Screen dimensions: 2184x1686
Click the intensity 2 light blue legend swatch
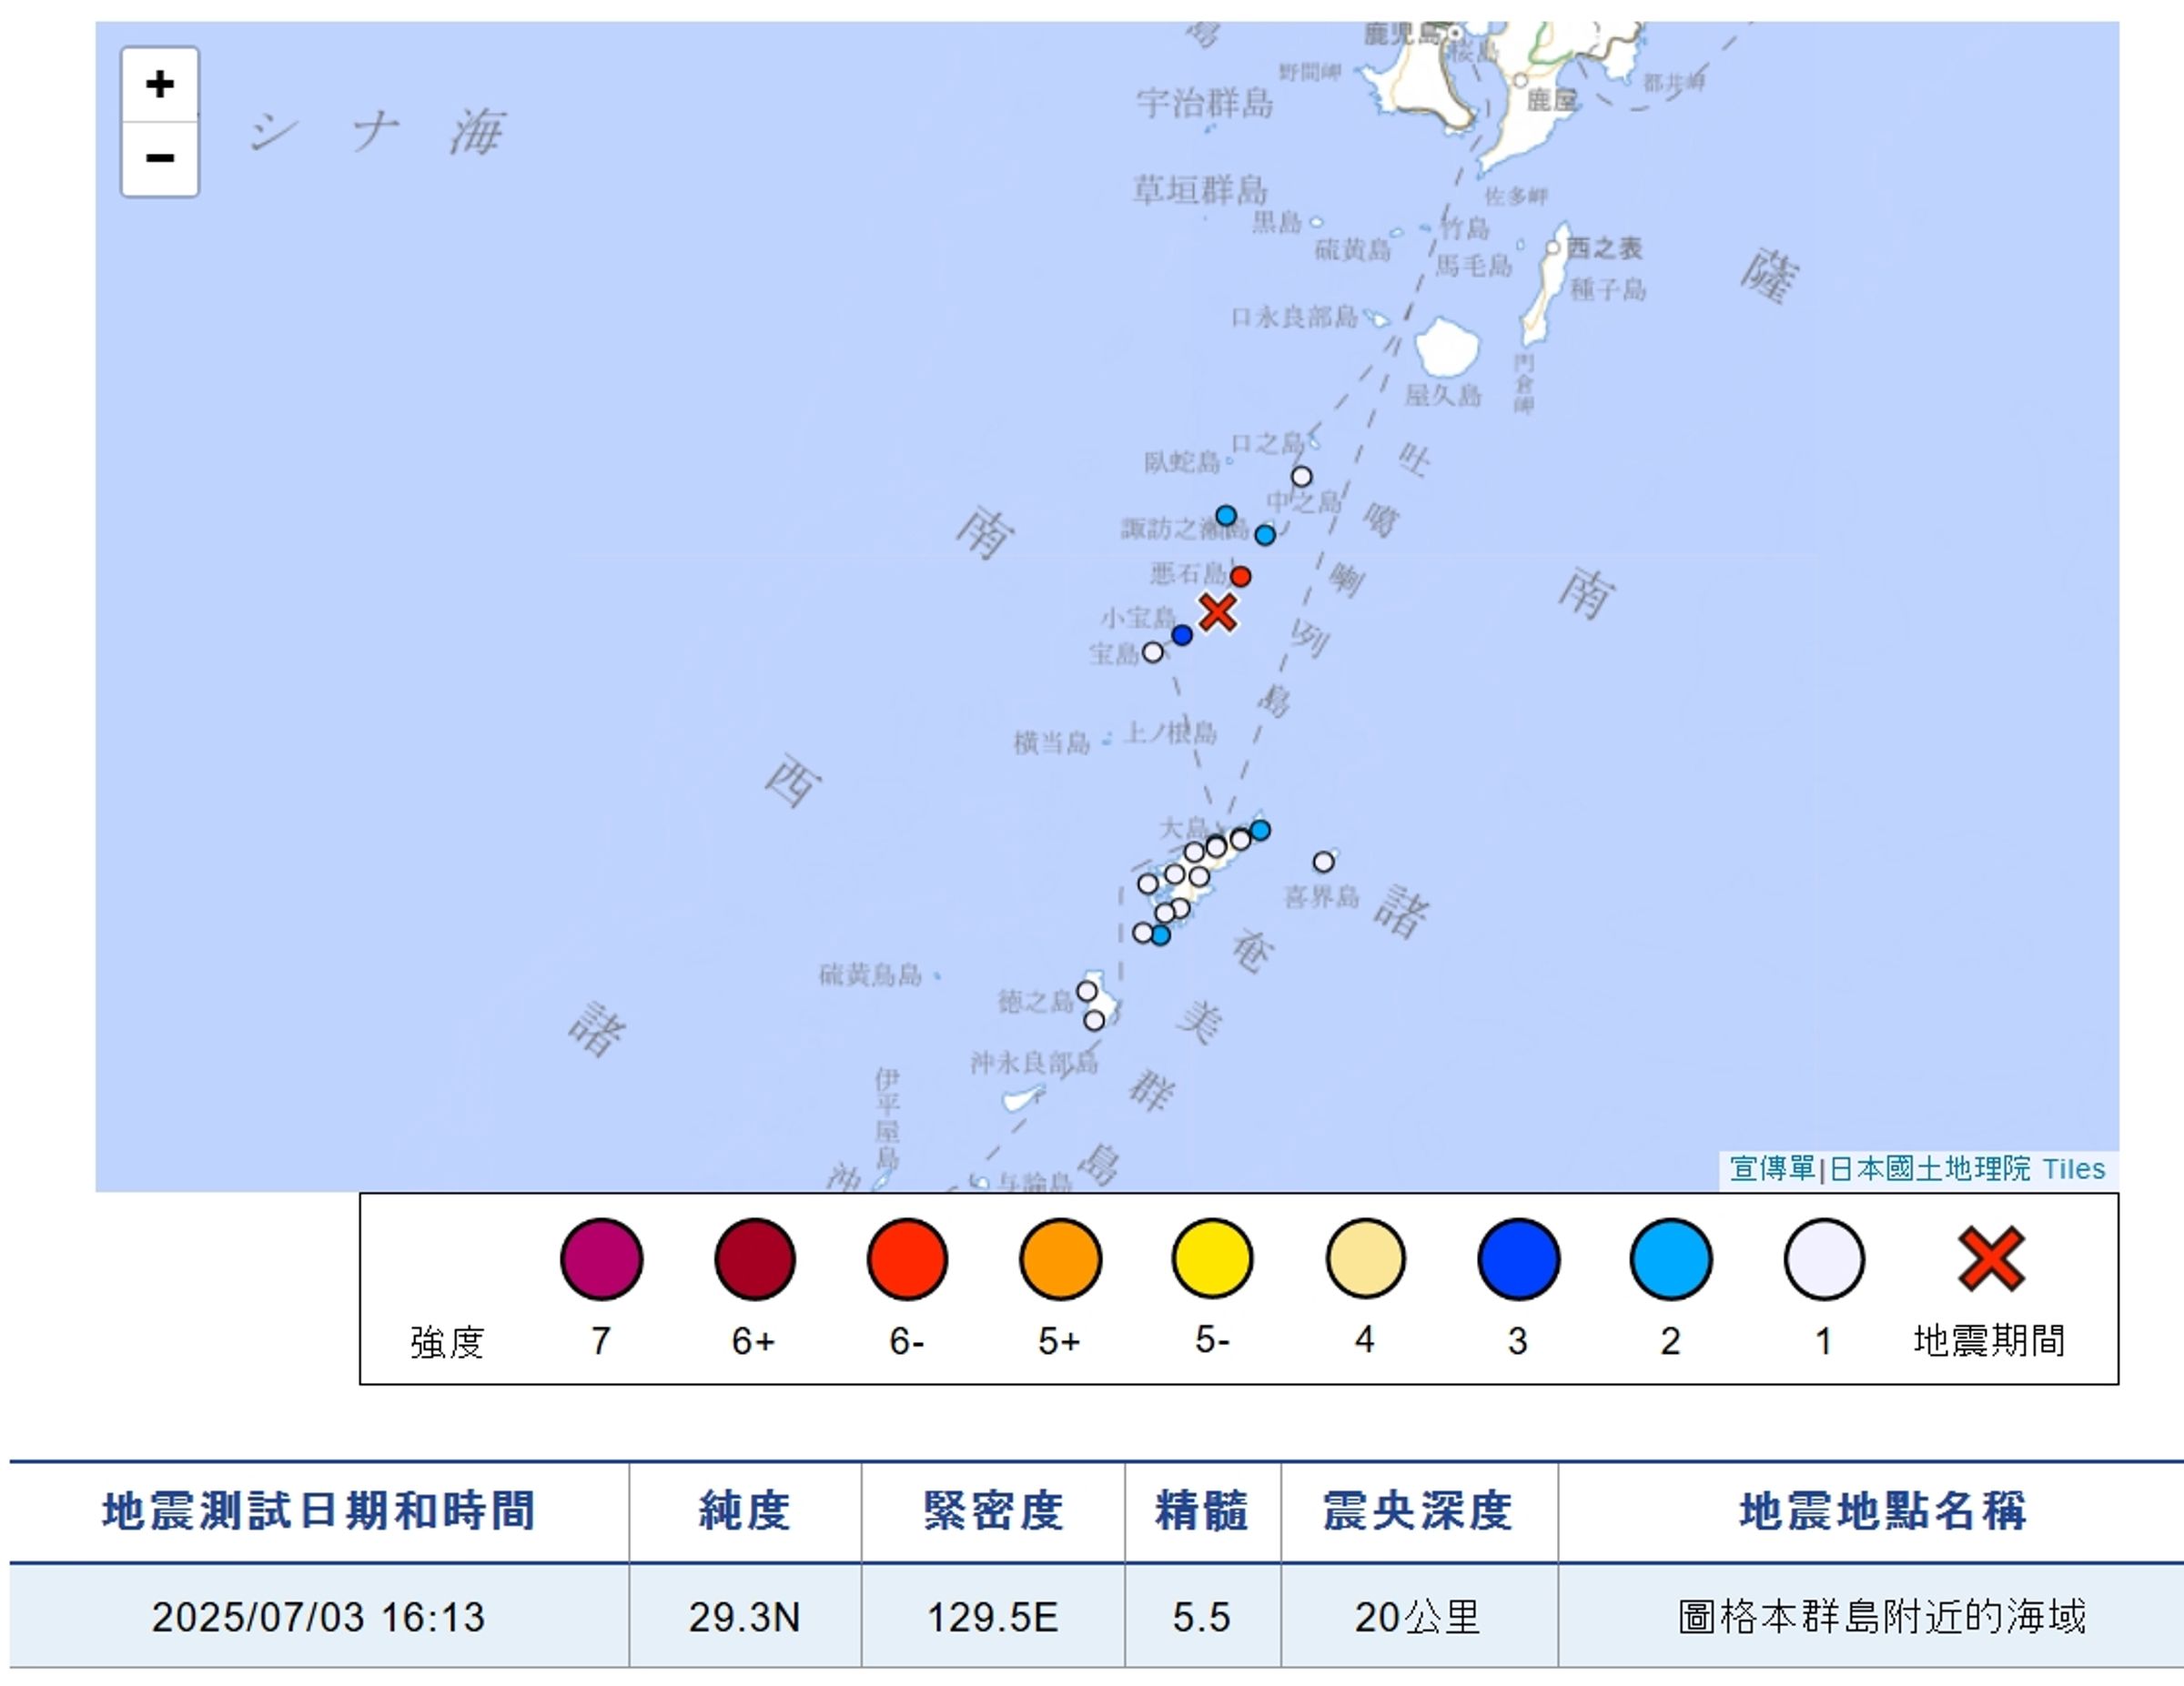(1670, 1259)
